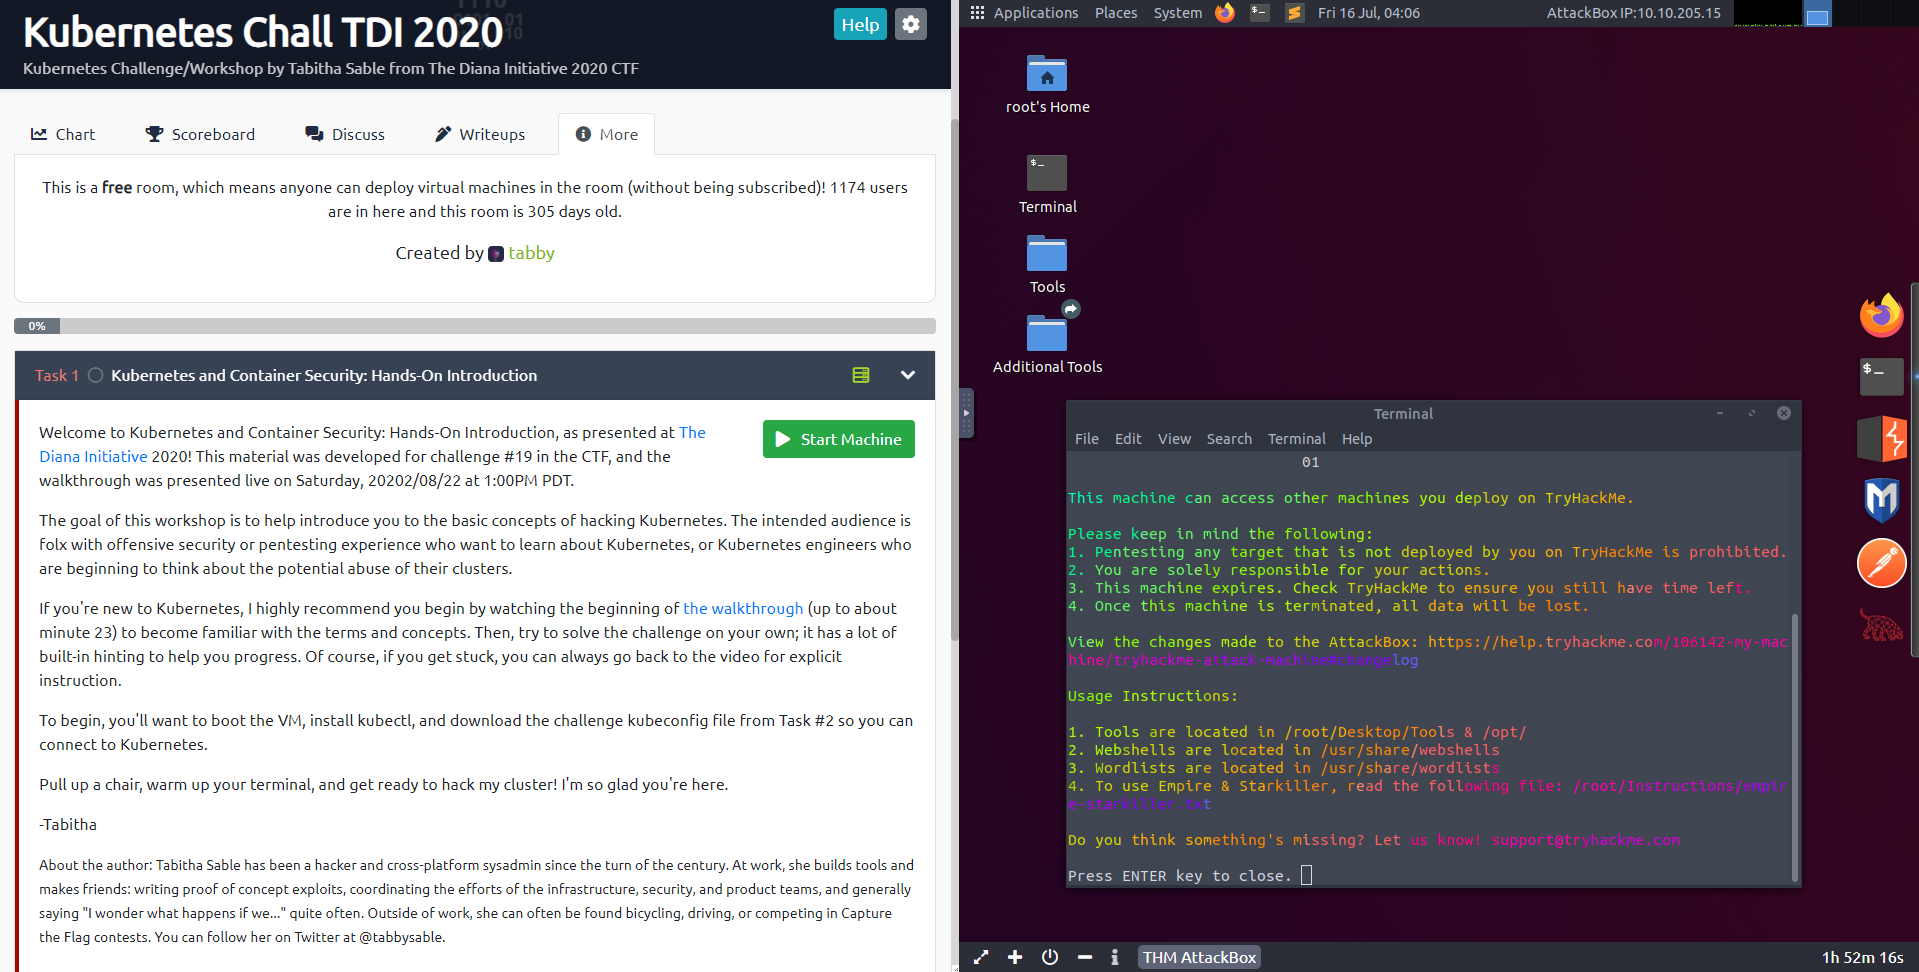Open the terminal's Terminal menu
Viewport: 1919px width, 972px height.
(1297, 439)
